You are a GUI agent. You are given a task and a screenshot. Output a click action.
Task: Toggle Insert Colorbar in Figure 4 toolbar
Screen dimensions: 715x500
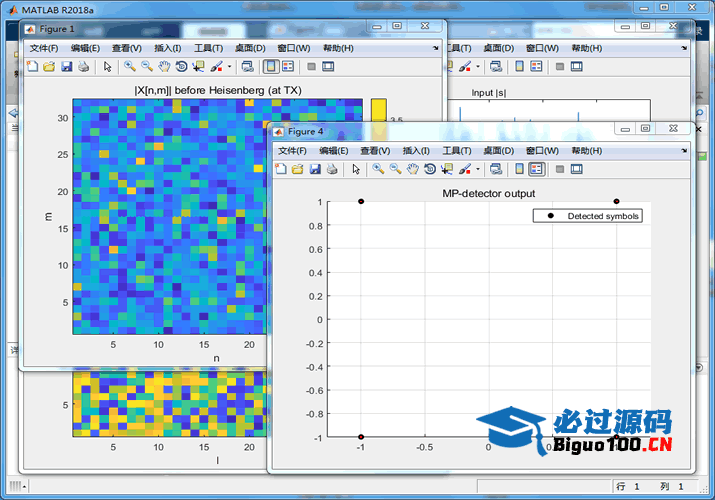(519, 169)
